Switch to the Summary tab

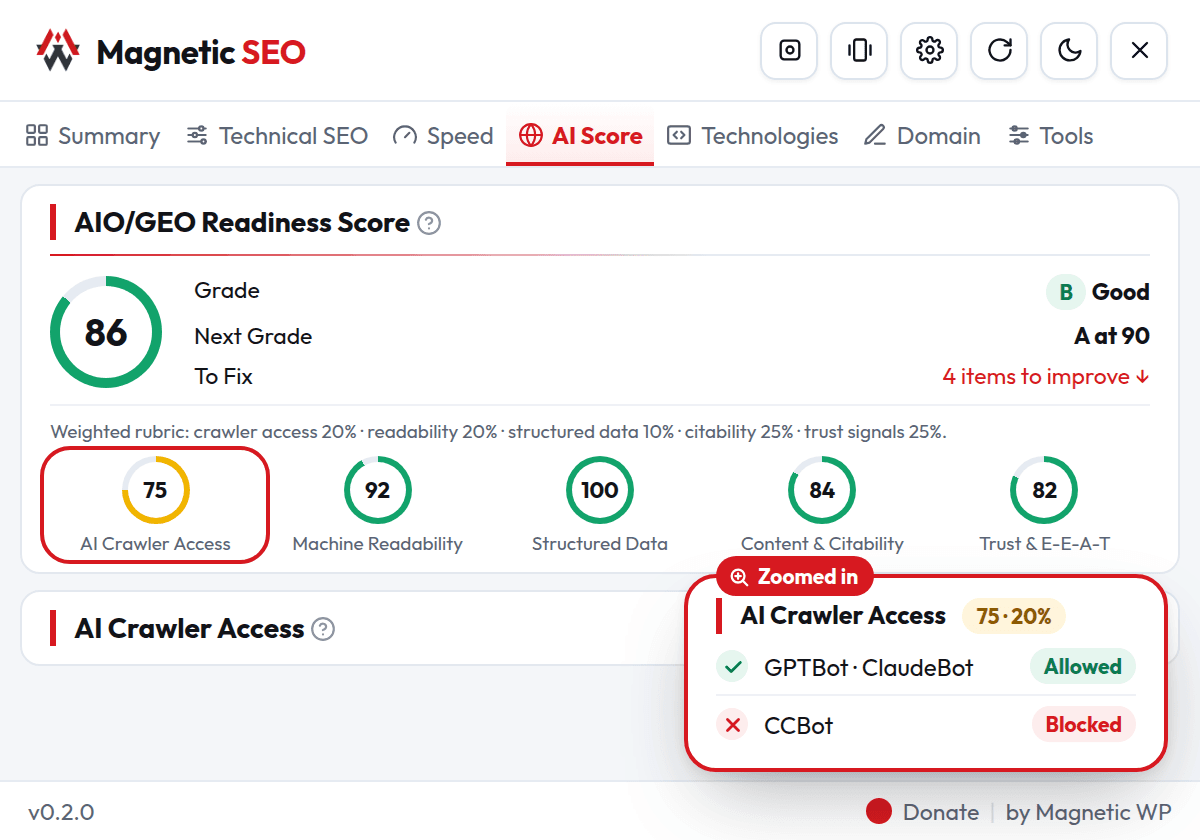click(x=92, y=136)
